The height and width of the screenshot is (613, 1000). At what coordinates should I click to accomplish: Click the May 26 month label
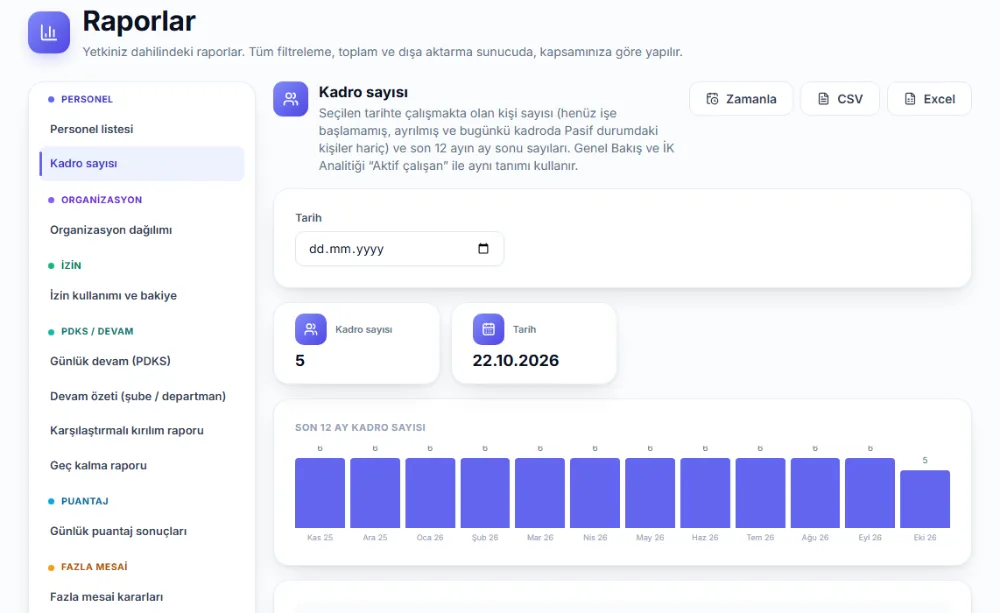click(650, 538)
